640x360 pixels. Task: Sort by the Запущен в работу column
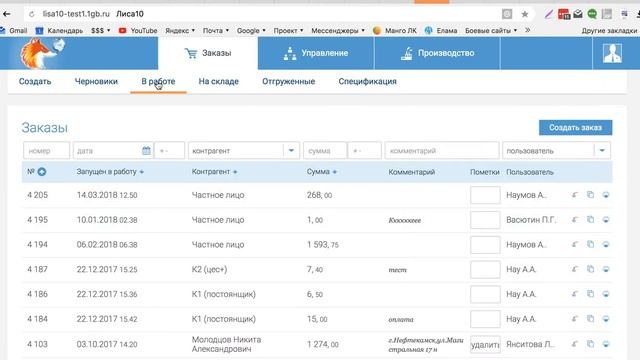pos(110,172)
